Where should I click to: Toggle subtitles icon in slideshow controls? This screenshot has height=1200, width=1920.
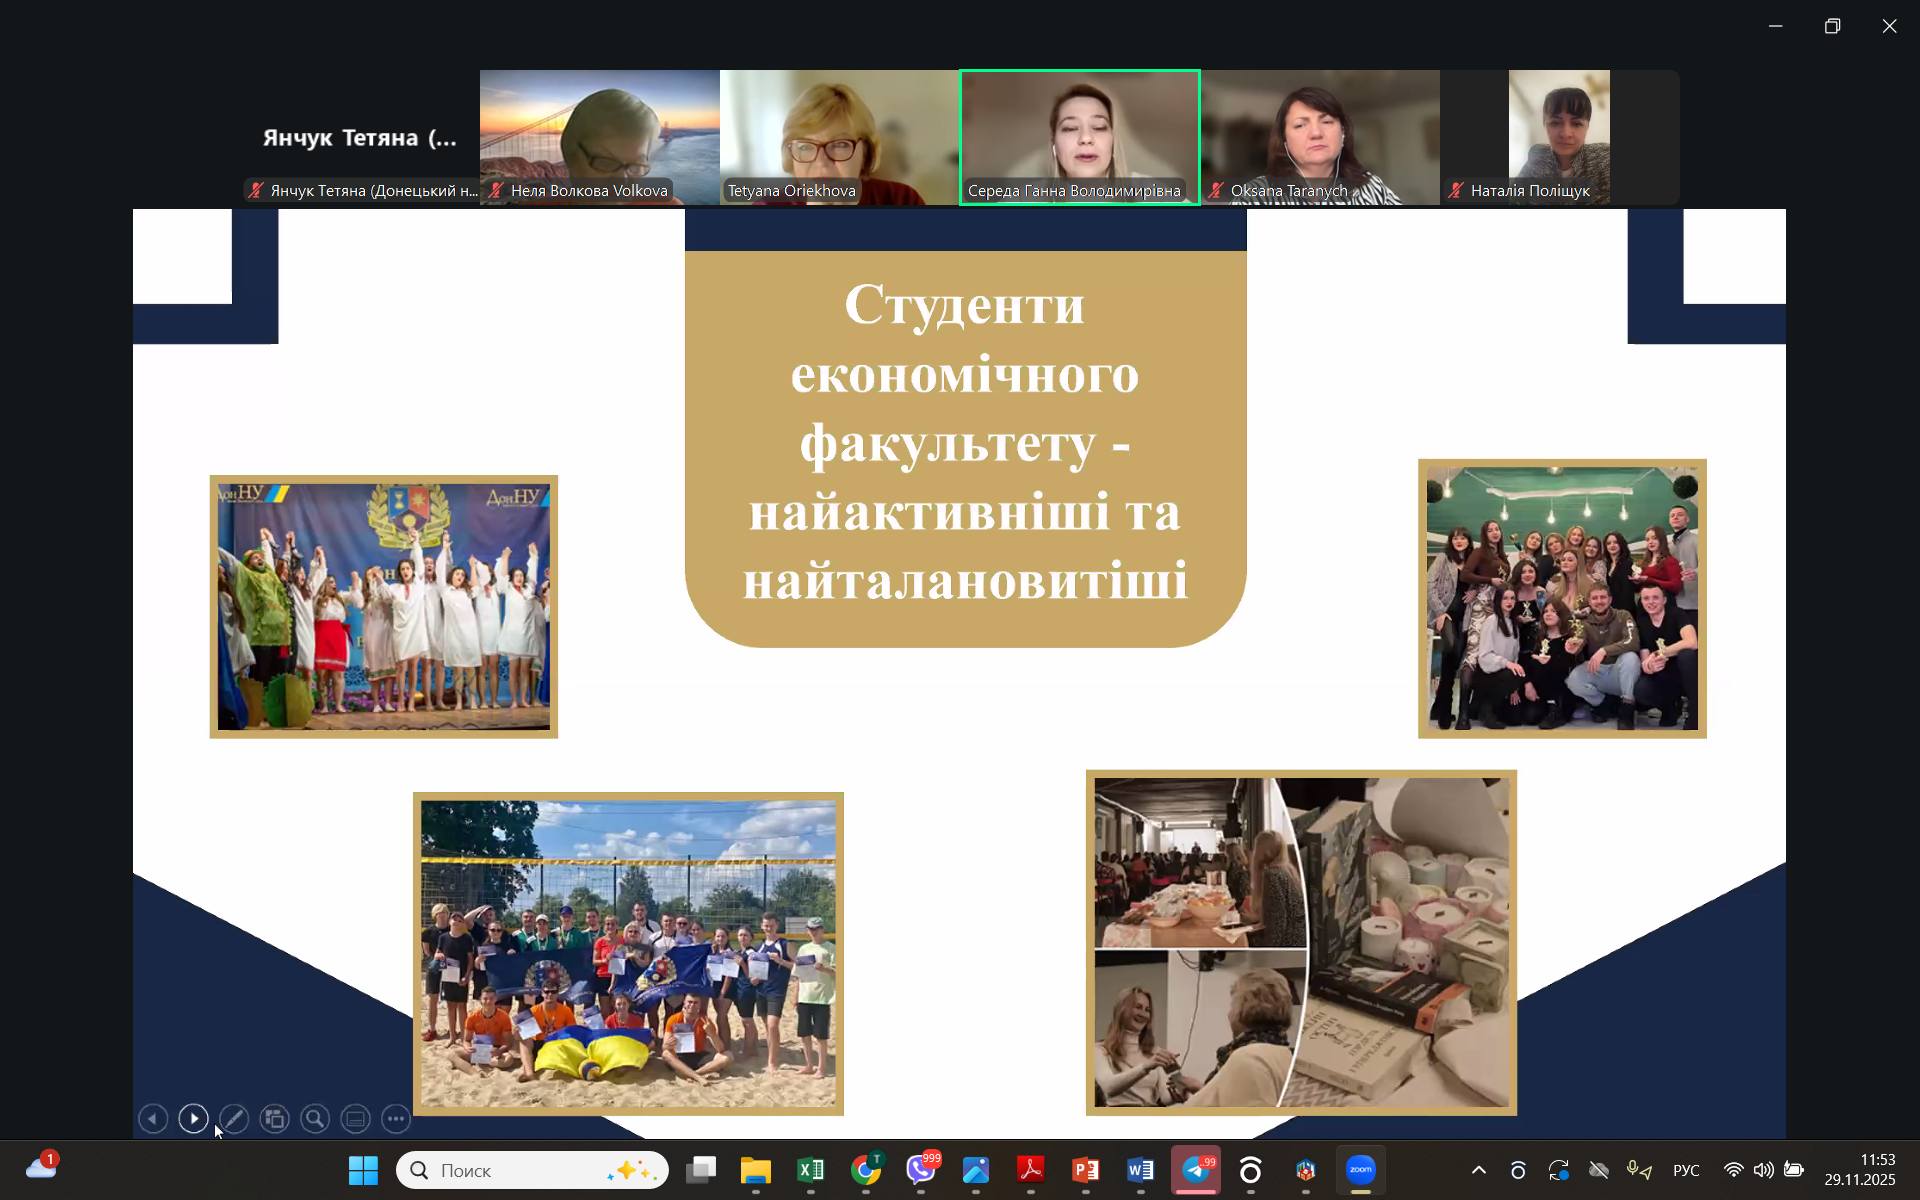click(x=356, y=1118)
